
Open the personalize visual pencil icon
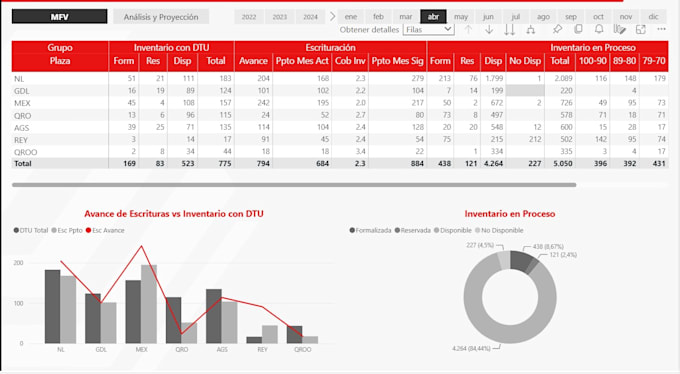click(620, 30)
